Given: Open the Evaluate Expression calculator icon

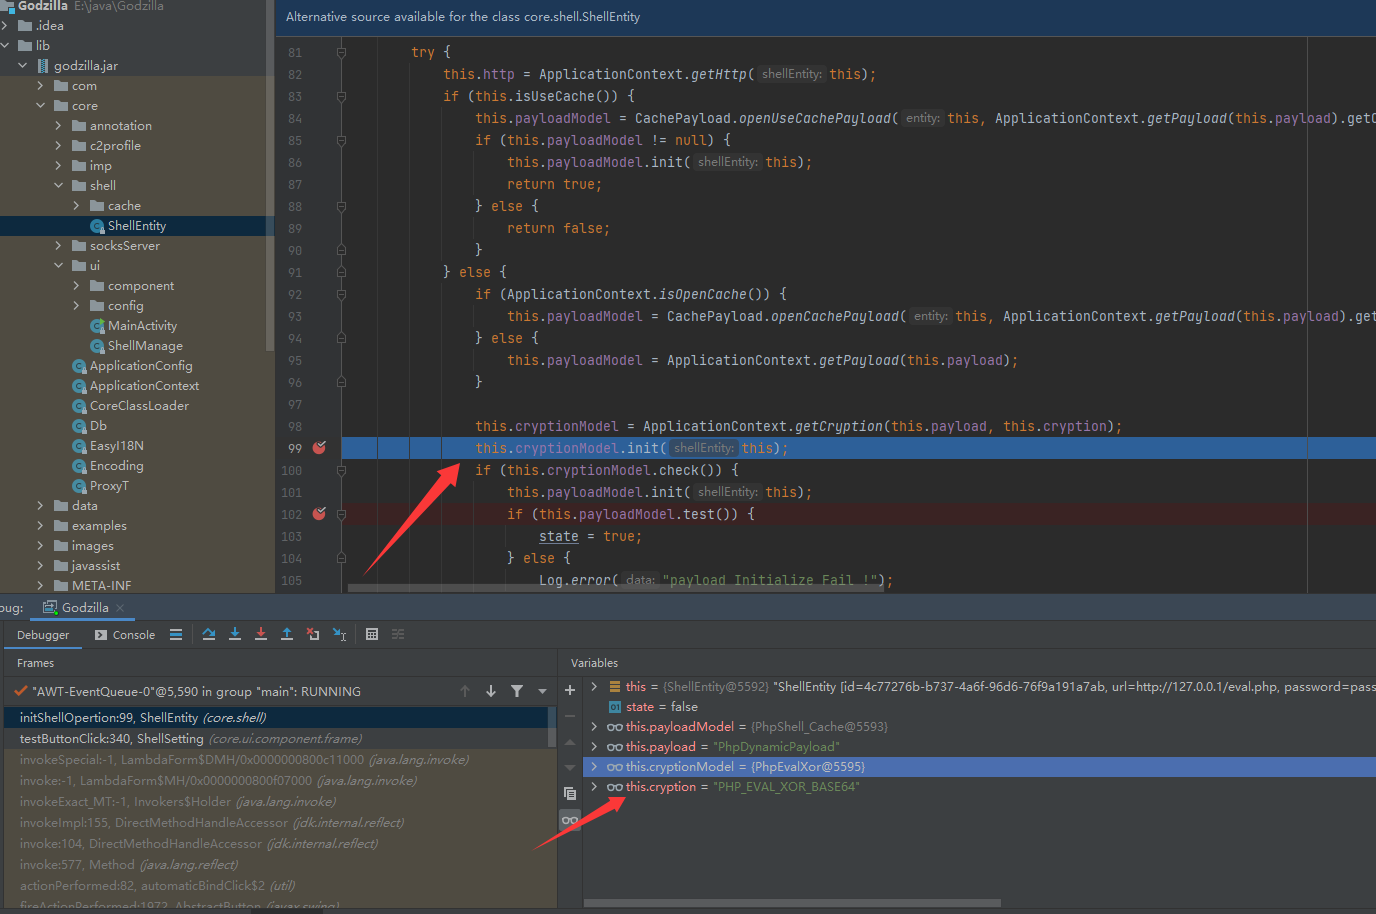Looking at the screenshot, I should tap(372, 634).
